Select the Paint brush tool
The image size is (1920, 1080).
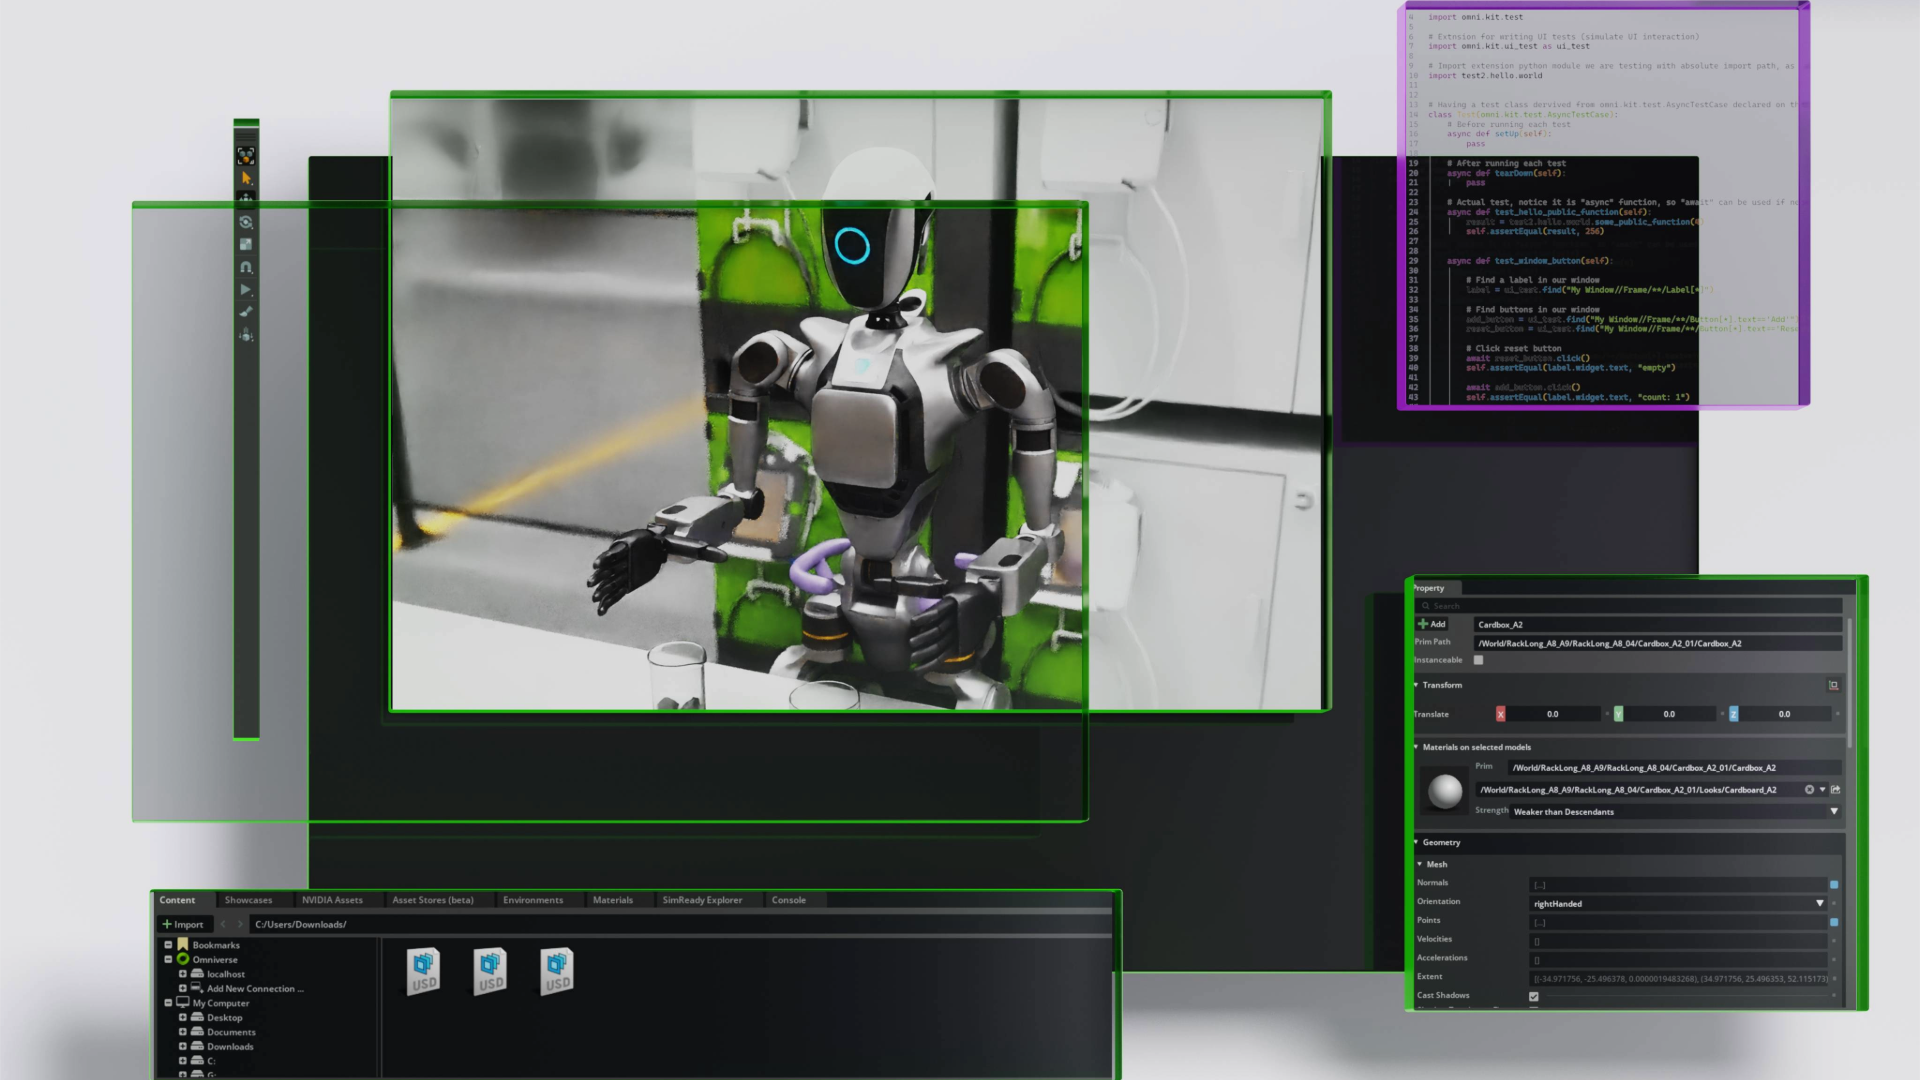[246, 312]
